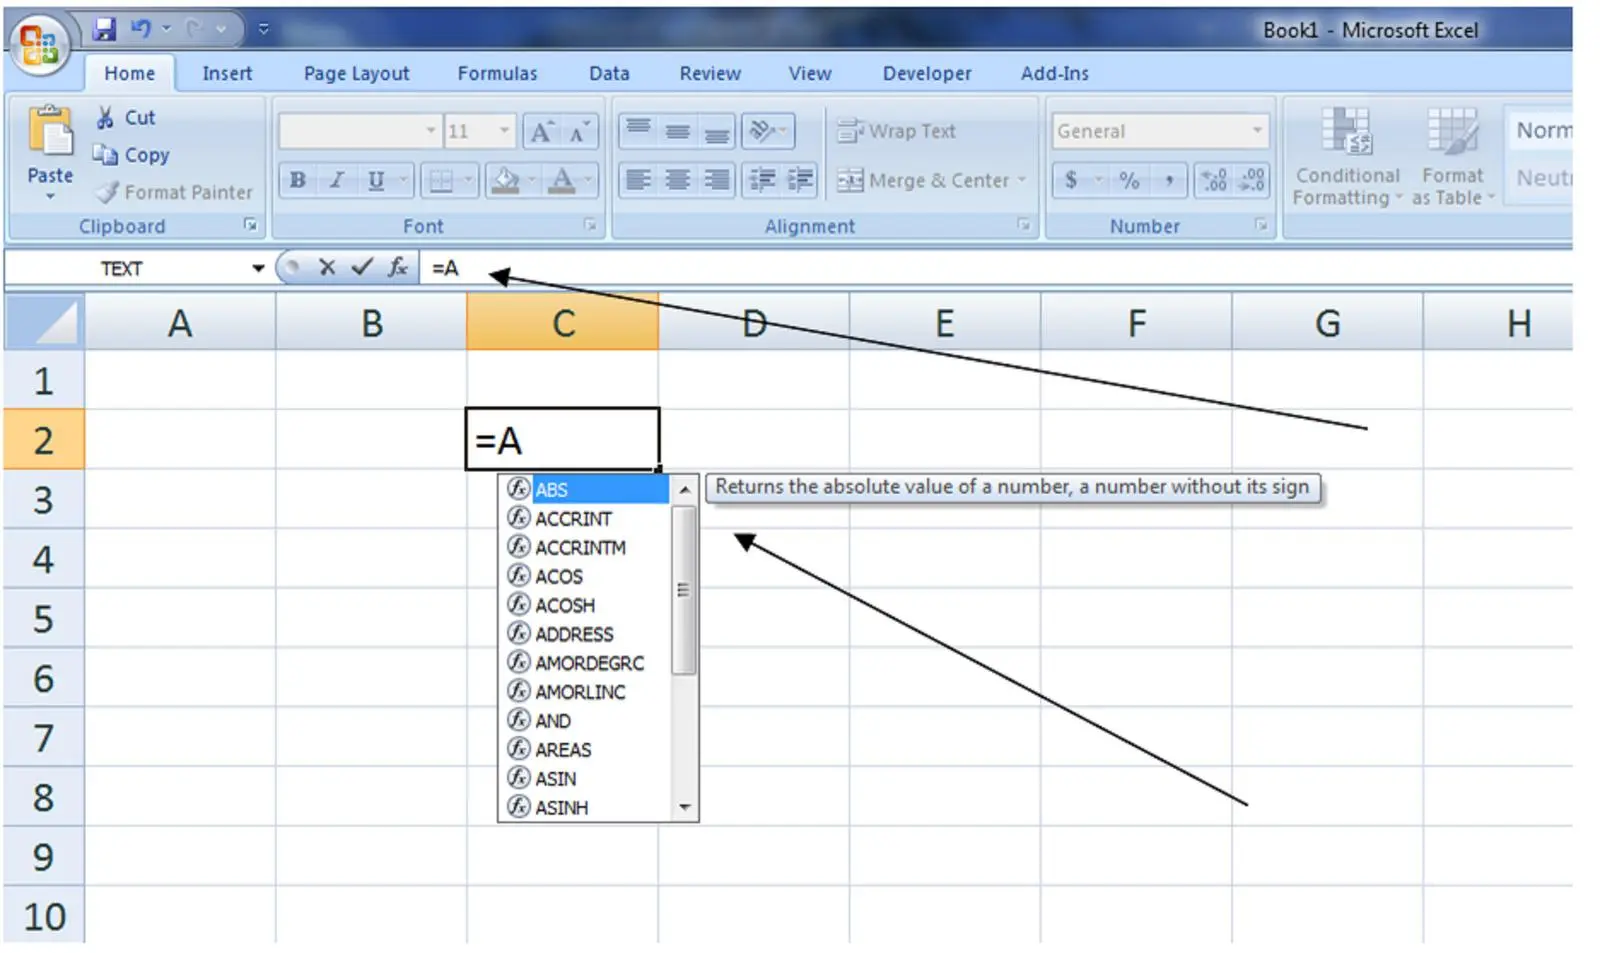Open the Insert tab
Image resolution: width=1600 pixels, height=953 pixels.
pos(227,74)
